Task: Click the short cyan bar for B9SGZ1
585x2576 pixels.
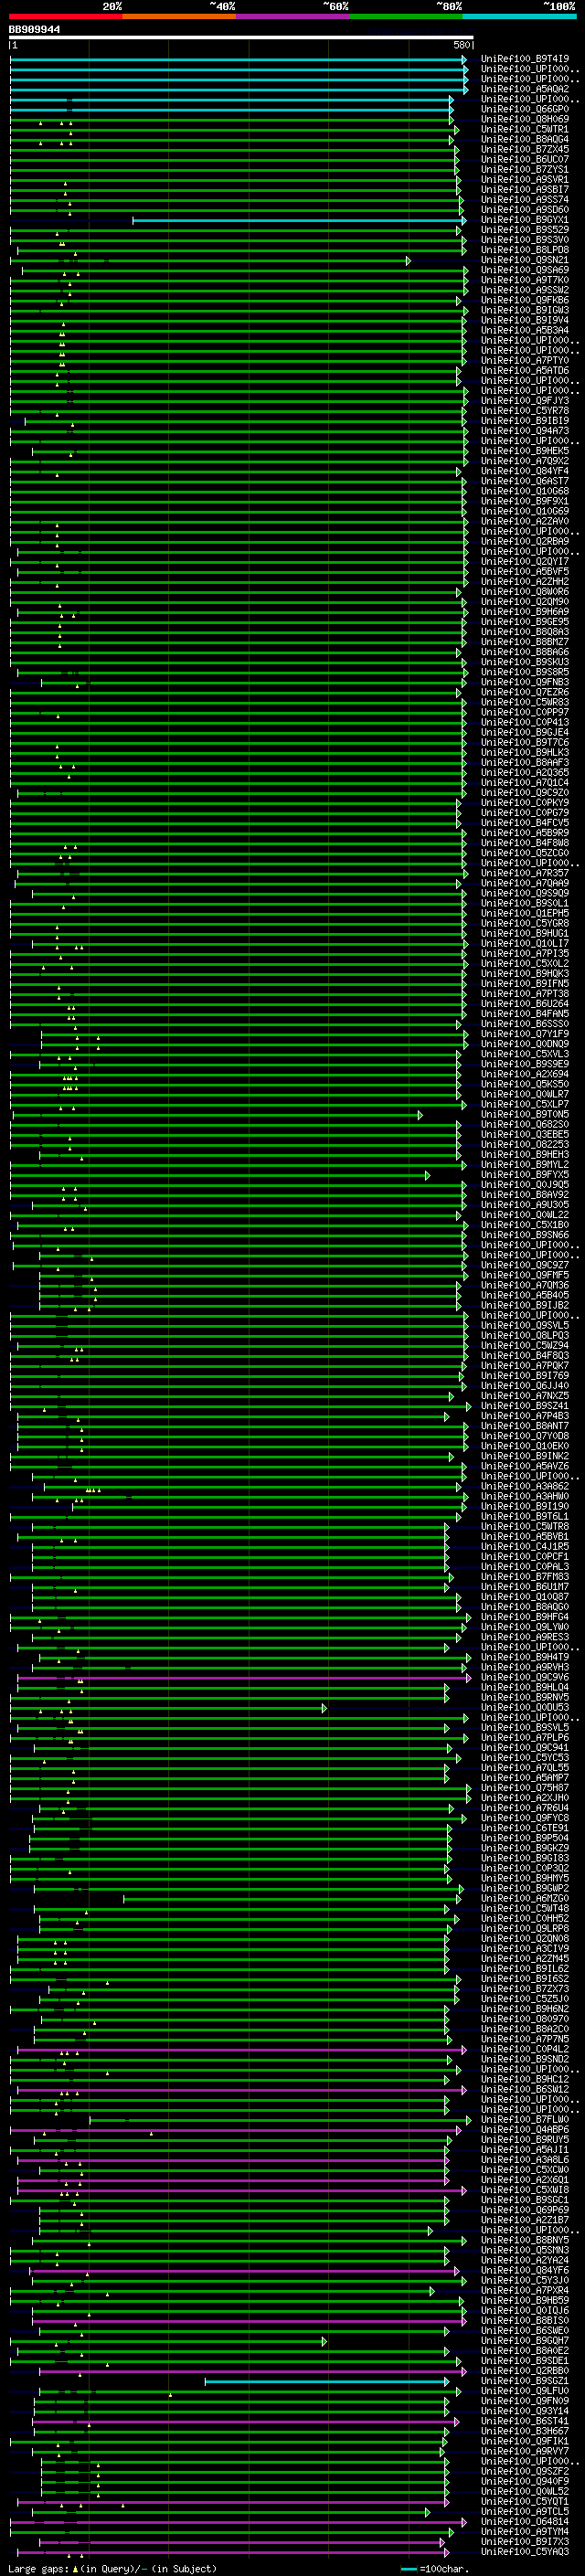Action: coord(328,2381)
